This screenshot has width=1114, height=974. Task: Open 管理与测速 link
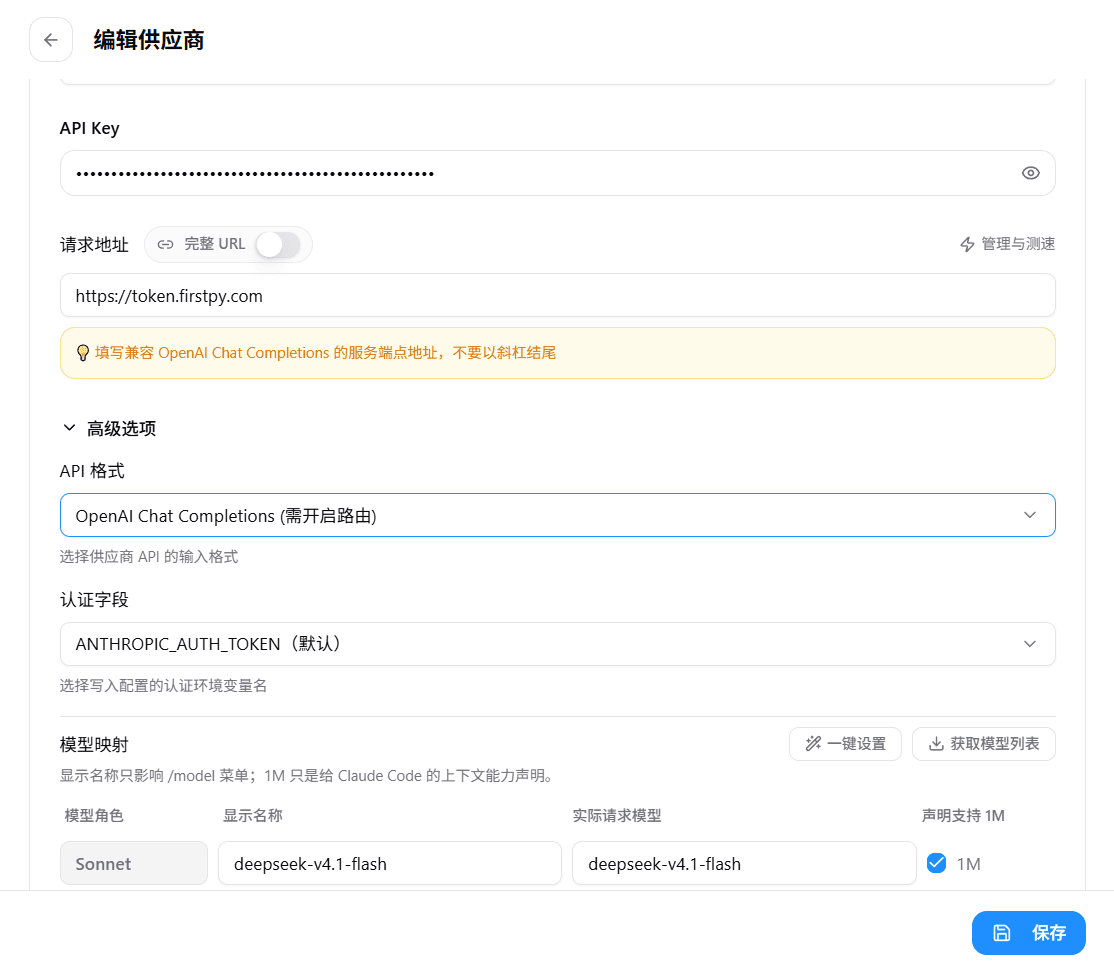[x=1007, y=244]
